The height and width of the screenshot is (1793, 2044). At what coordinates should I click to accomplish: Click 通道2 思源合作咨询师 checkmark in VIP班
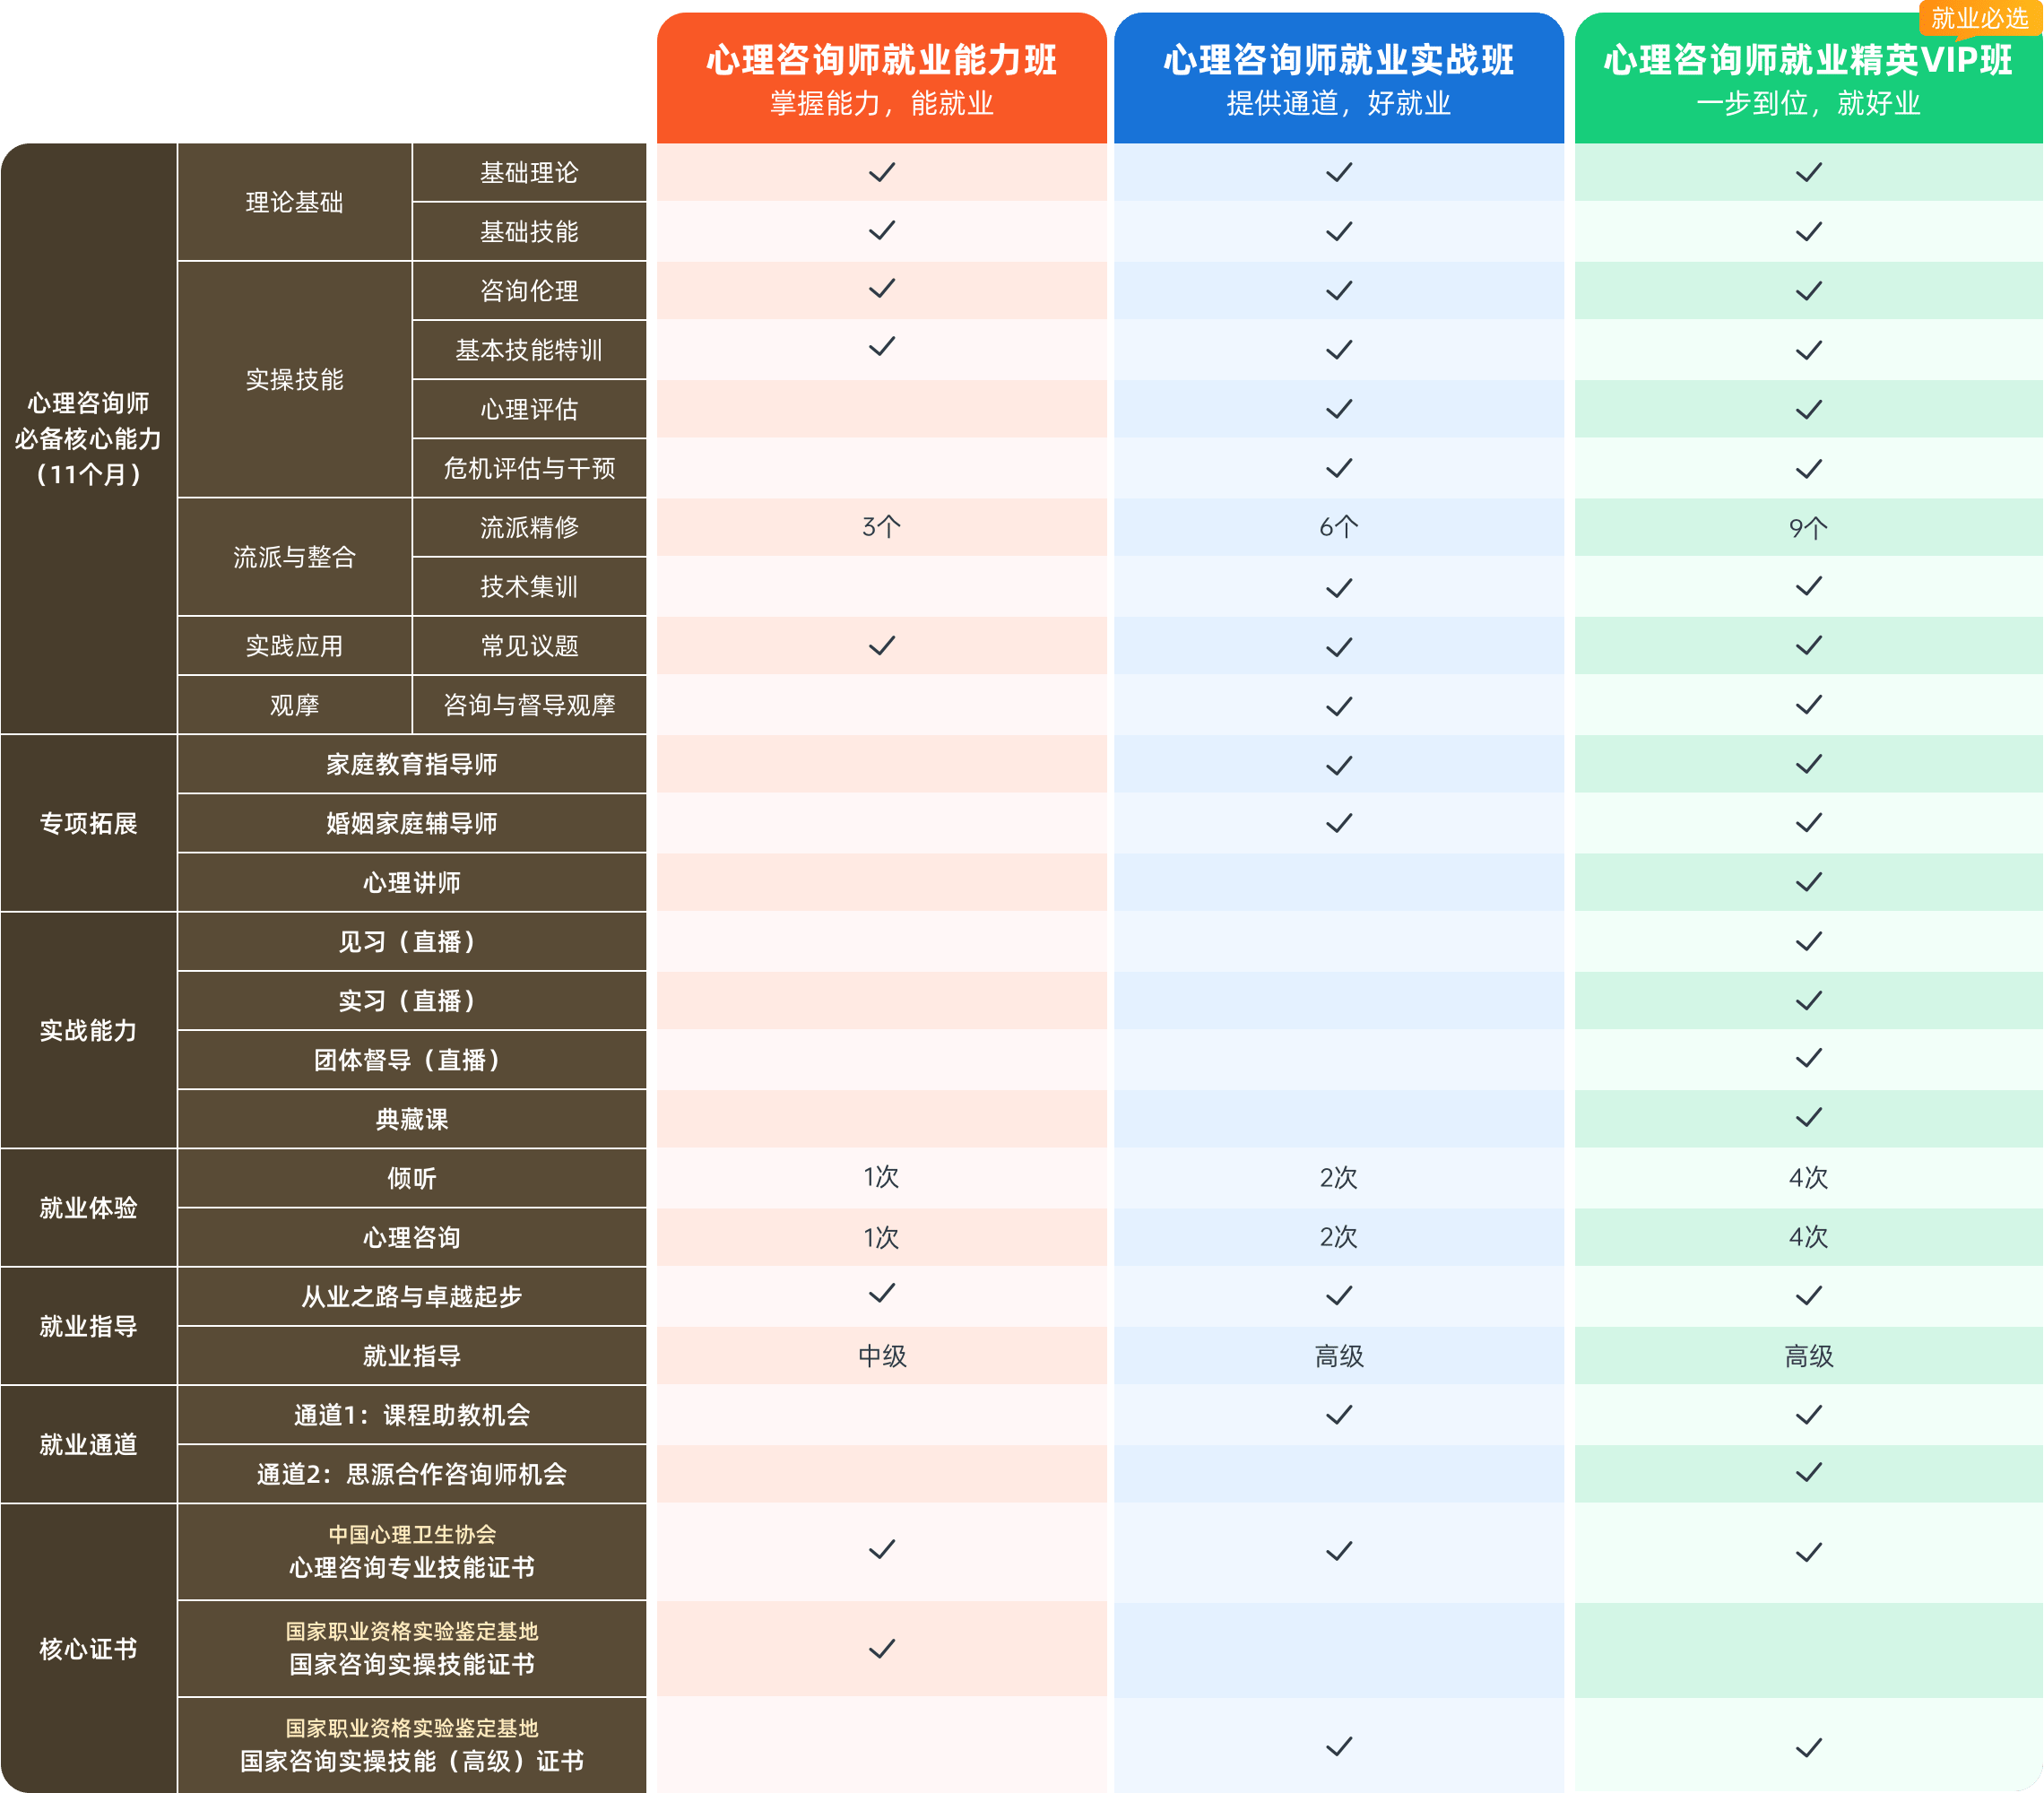(1808, 1473)
